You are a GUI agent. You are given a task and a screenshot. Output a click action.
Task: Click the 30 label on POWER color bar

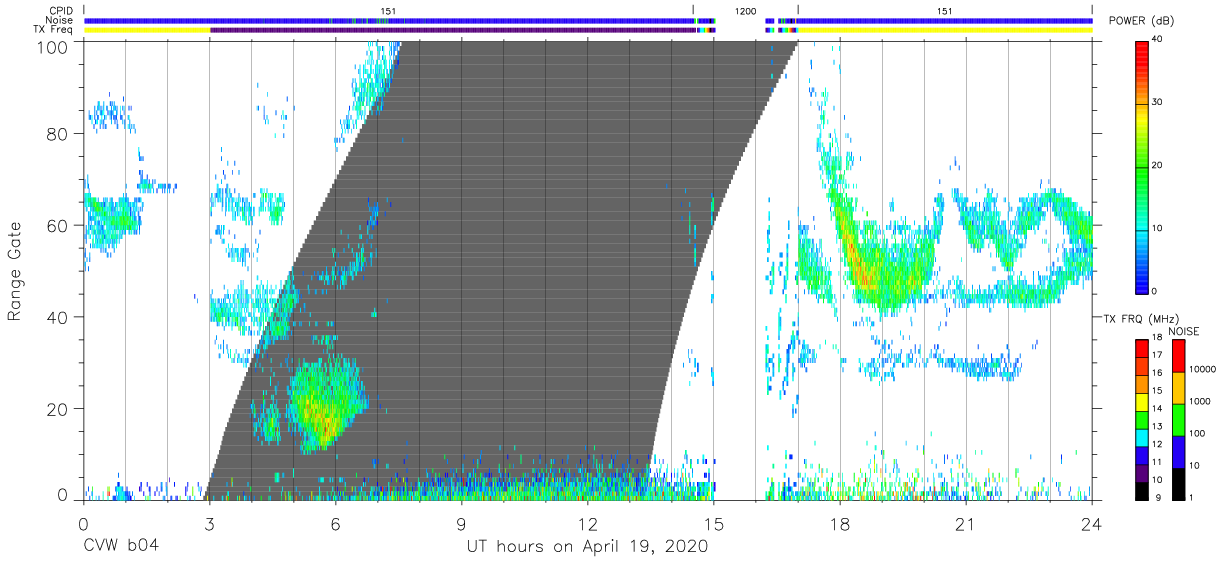click(1159, 102)
